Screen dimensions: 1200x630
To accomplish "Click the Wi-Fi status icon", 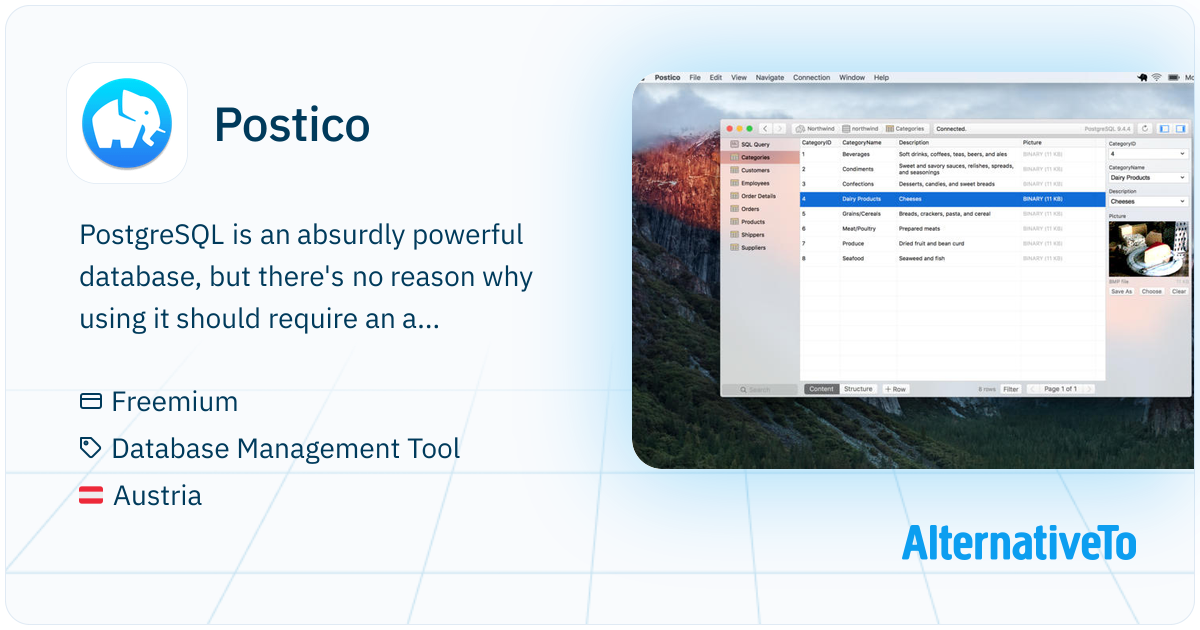I will (x=1157, y=77).
